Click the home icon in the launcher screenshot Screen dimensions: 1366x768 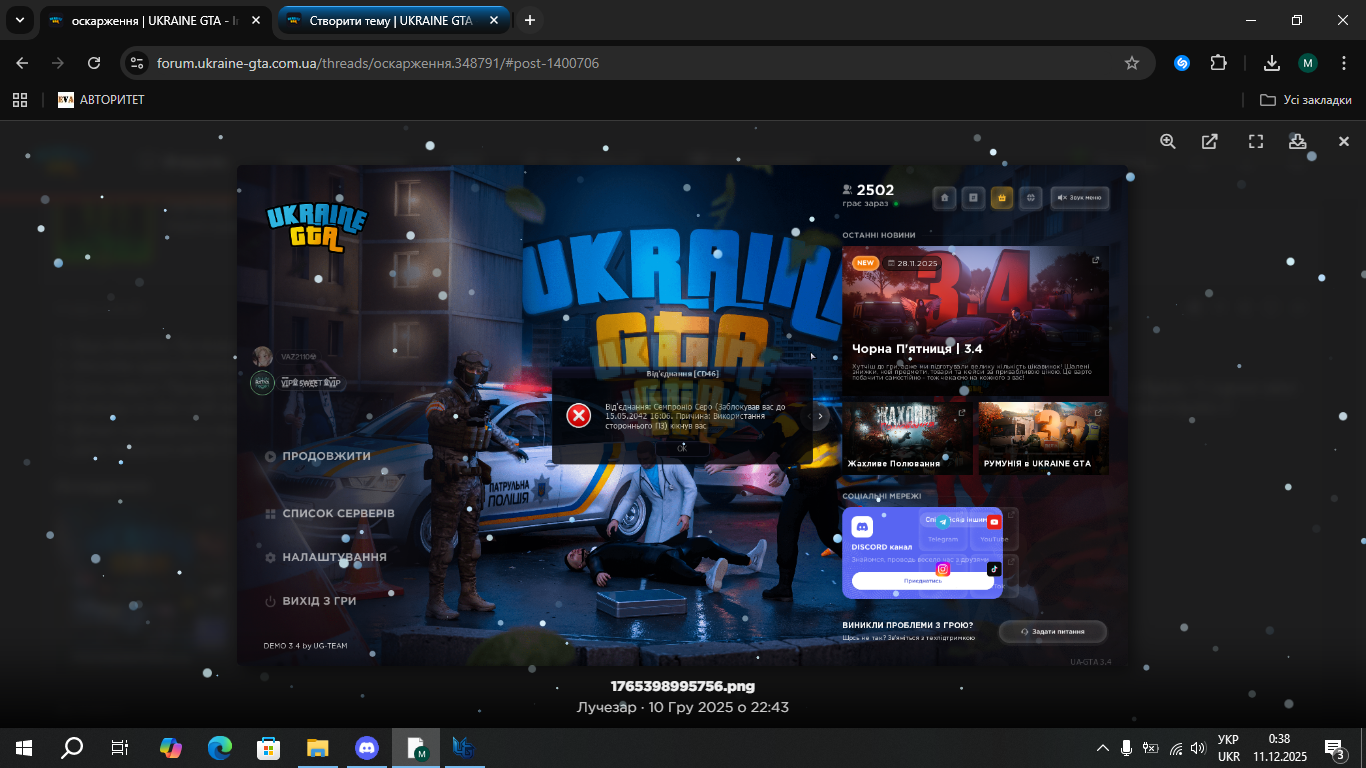(x=944, y=198)
